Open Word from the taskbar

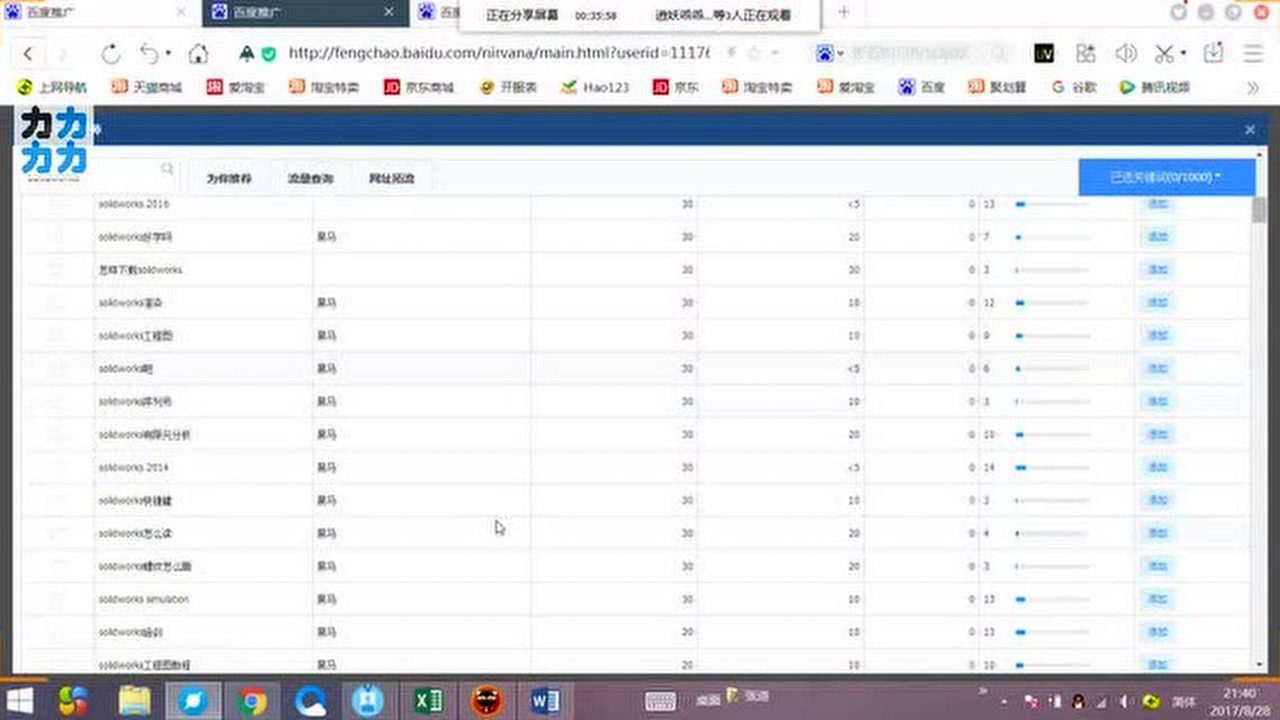(546, 701)
